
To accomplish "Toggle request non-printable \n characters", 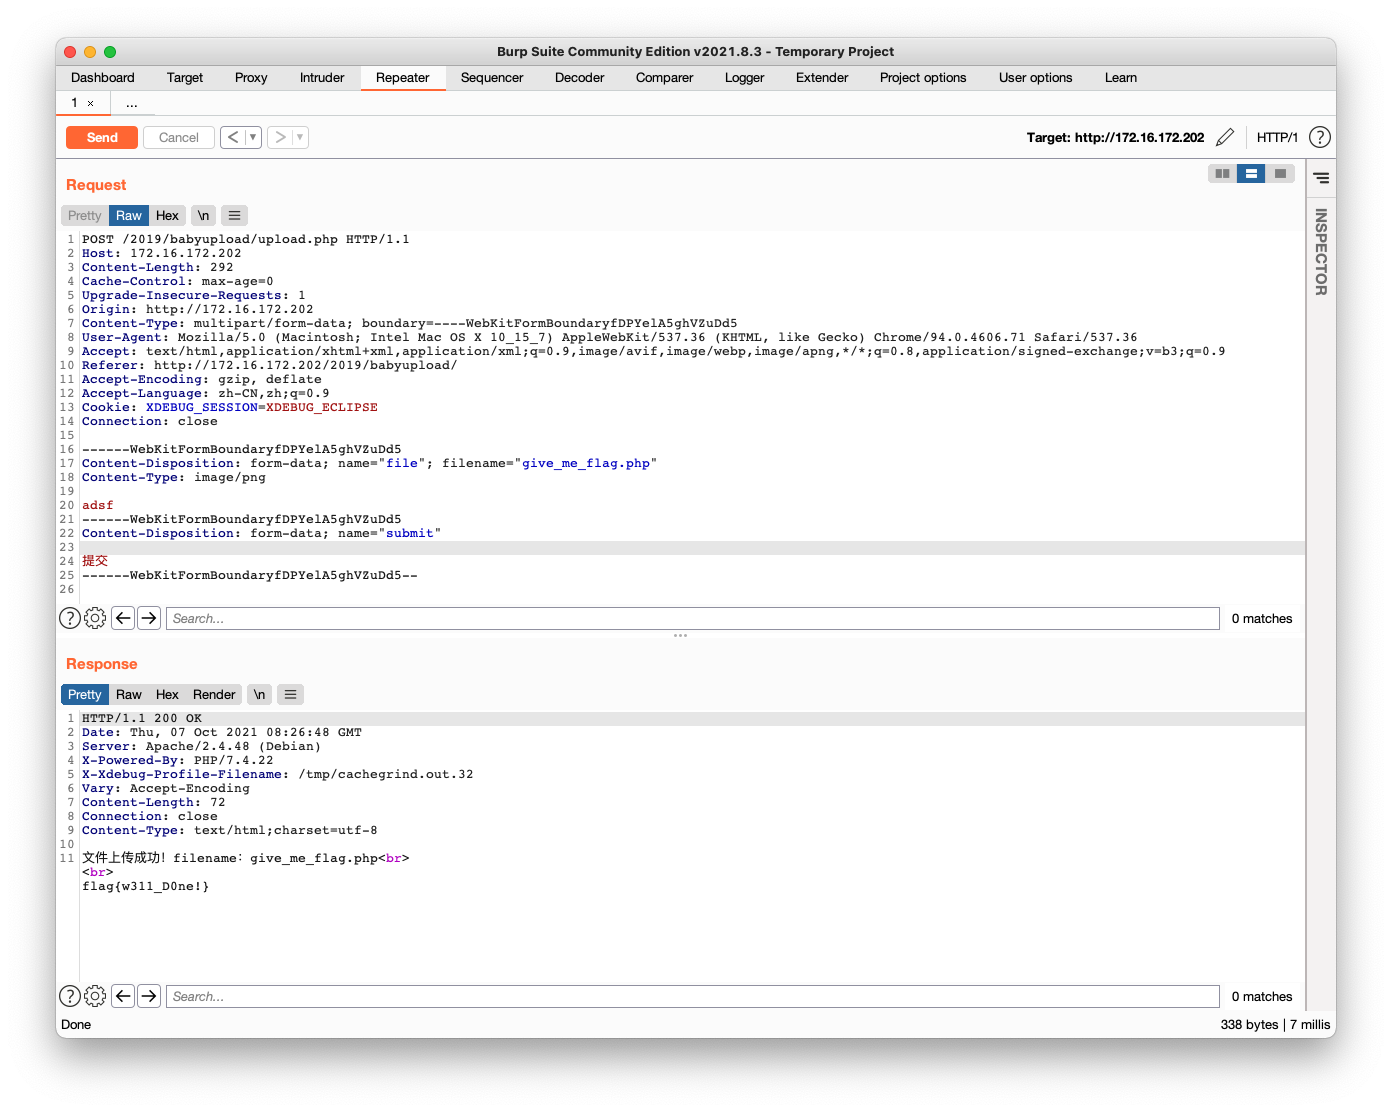I will coord(203,215).
